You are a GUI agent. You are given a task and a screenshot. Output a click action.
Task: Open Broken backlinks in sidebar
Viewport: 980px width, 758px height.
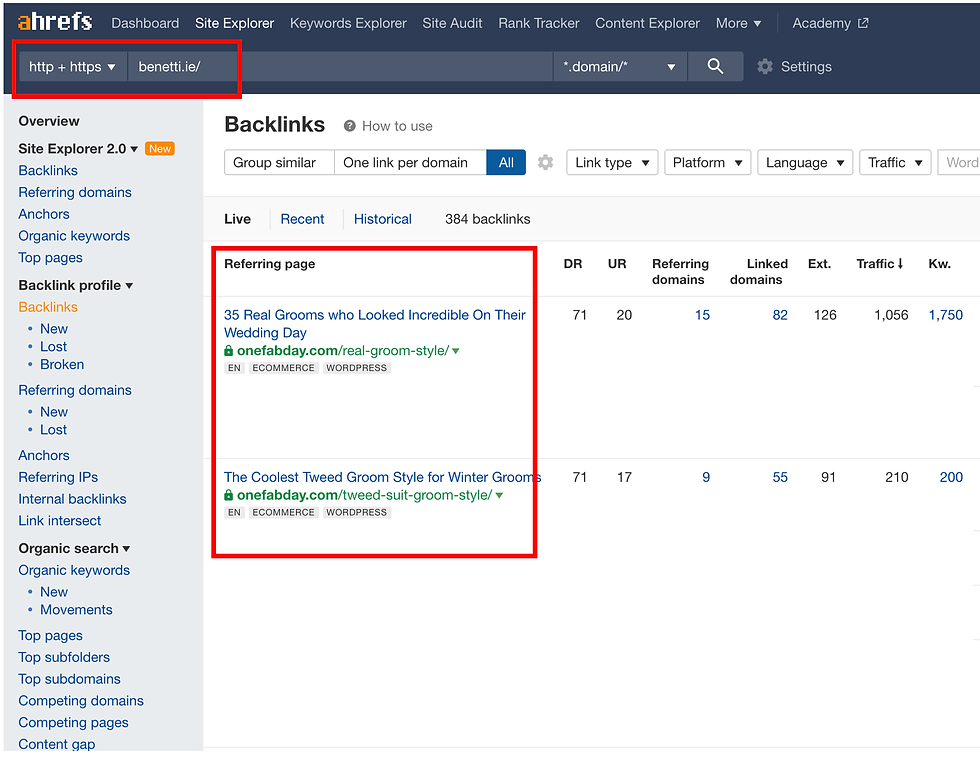tap(62, 364)
